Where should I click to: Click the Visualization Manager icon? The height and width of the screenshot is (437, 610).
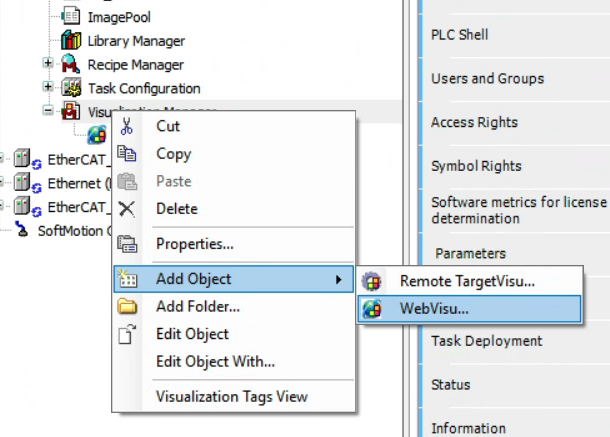pos(70,111)
